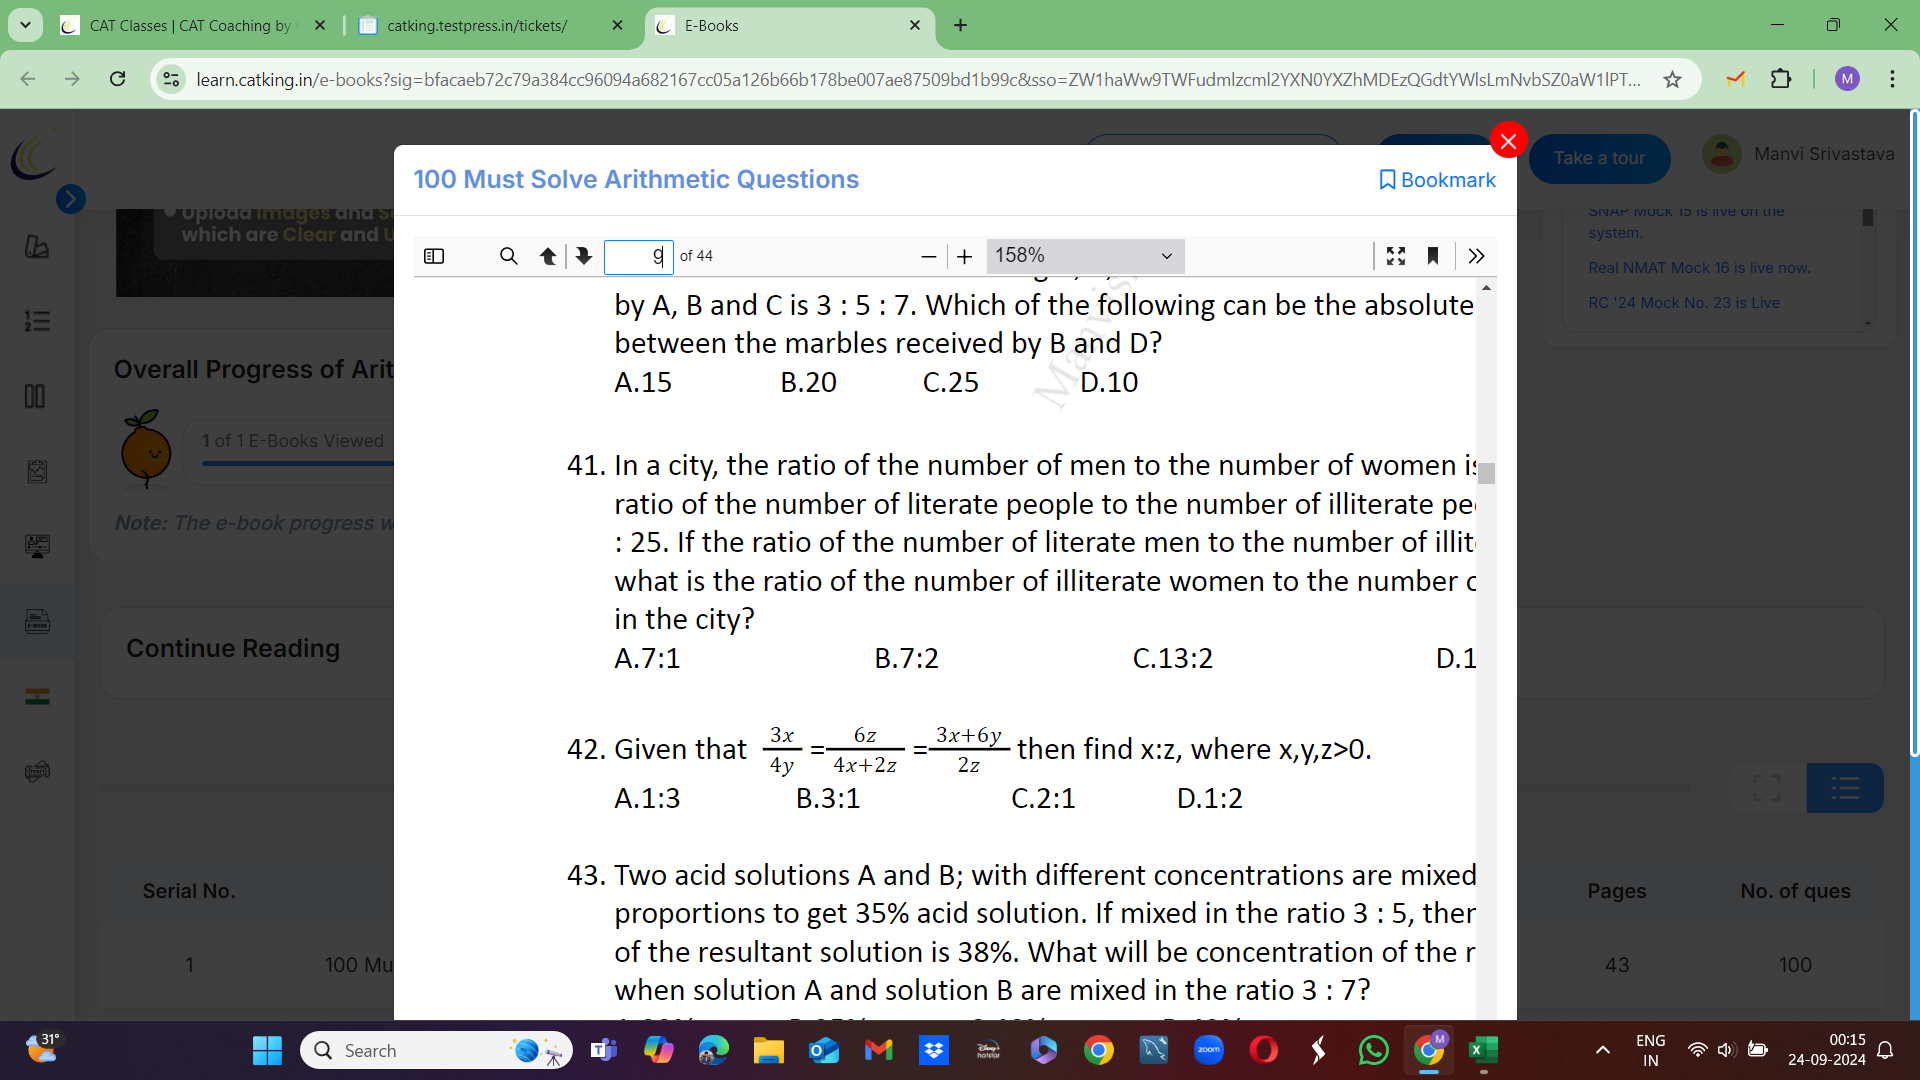The image size is (1920, 1080).
Task: Reload the current page
Action: (118, 79)
